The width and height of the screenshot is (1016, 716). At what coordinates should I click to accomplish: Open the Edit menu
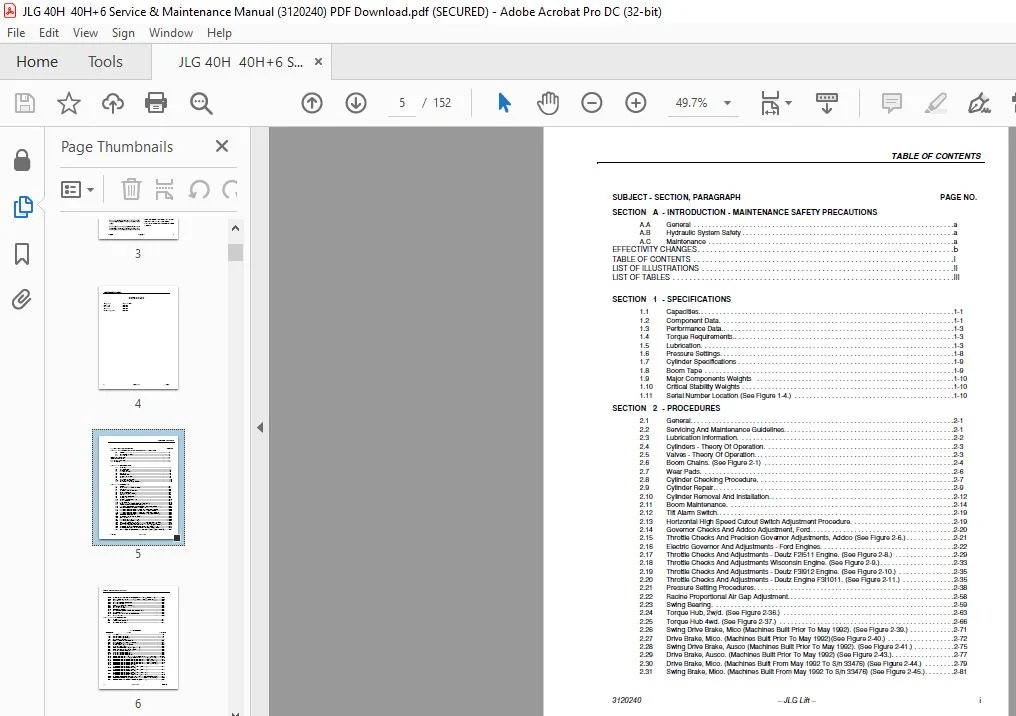(49, 33)
